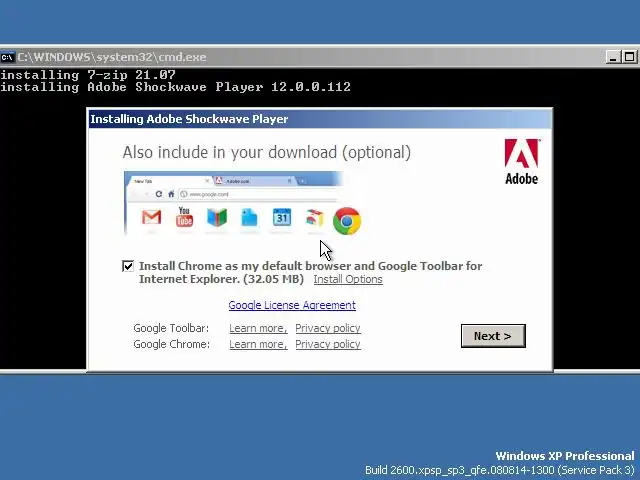Click the Gmail icon in the preview
Viewport: 640px width, 480px height.
151,217
